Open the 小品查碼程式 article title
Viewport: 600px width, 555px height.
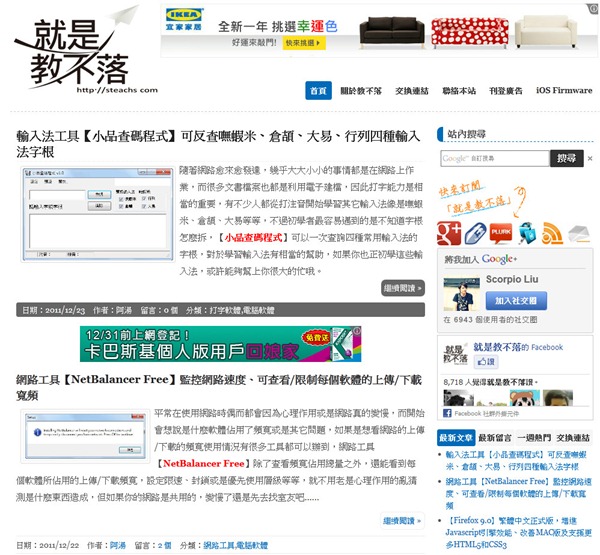[218, 144]
